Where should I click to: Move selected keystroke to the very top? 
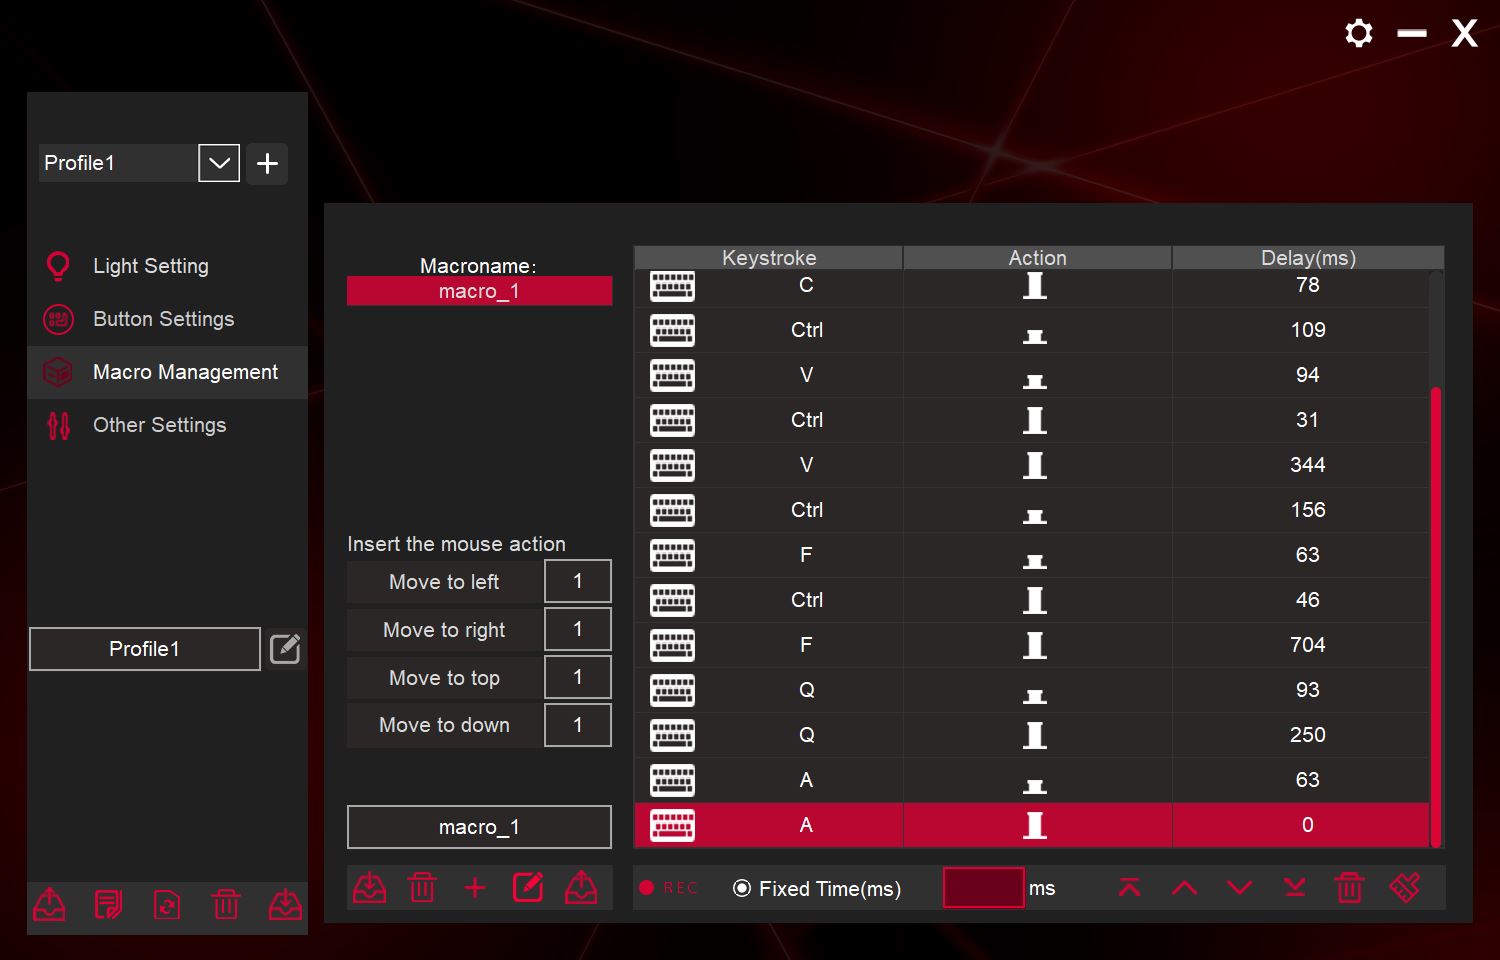(x=1129, y=887)
